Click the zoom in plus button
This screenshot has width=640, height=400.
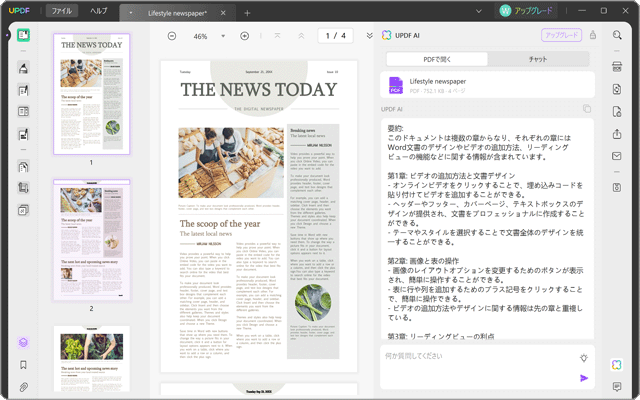245,36
